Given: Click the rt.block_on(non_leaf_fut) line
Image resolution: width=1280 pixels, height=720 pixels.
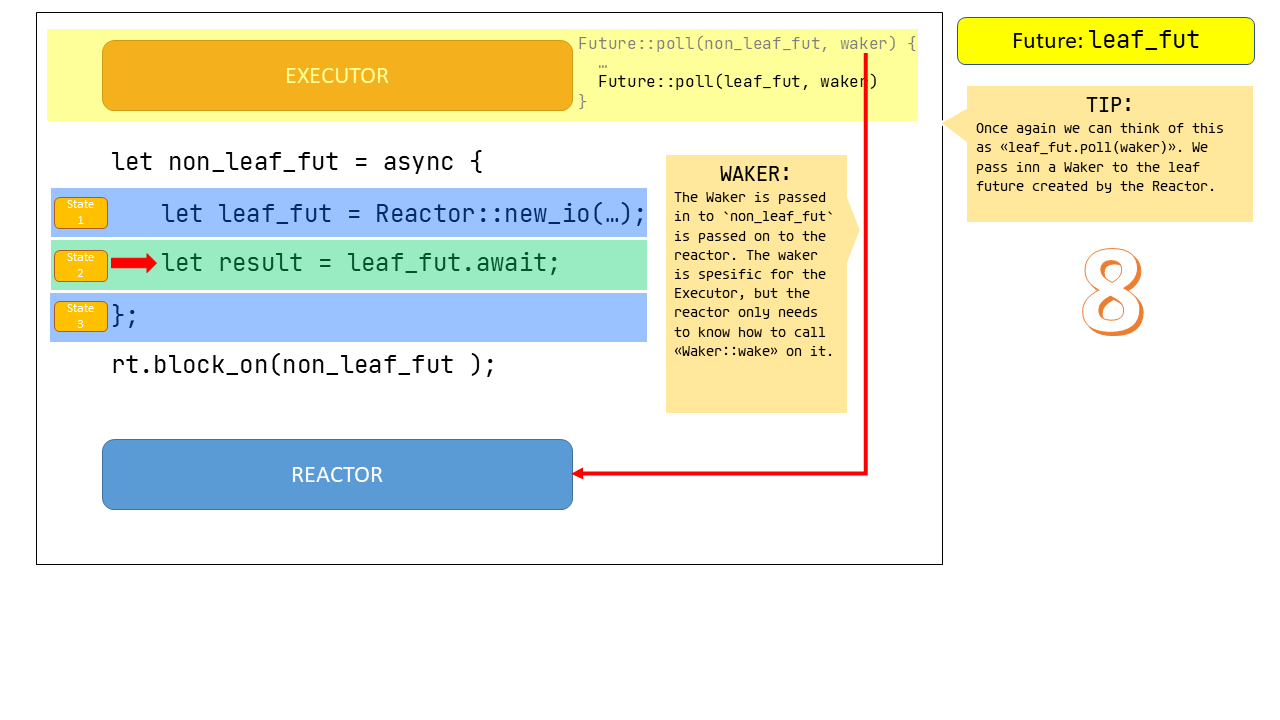Looking at the screenshot, I should 303,365.
